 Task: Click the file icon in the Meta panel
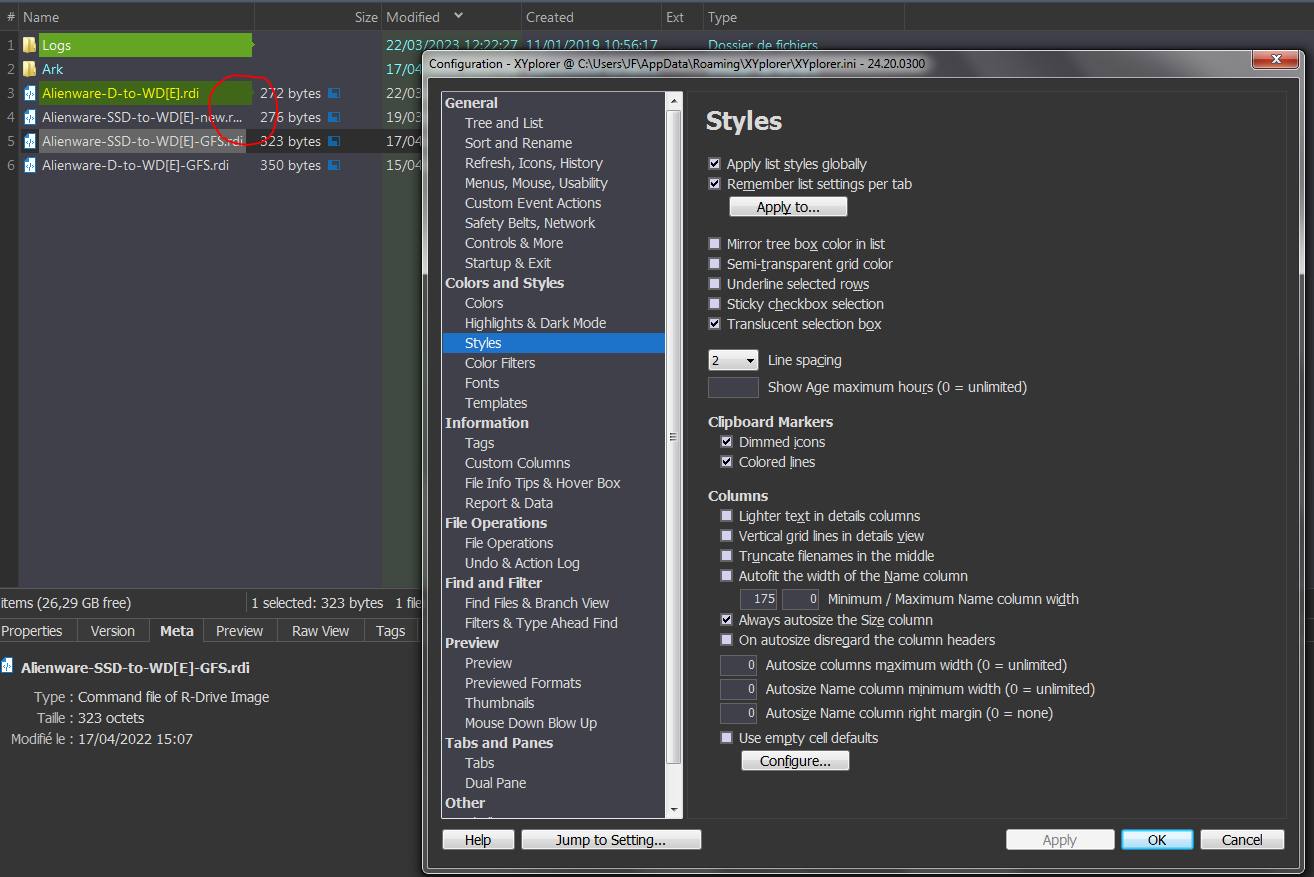tap(8, 667)
